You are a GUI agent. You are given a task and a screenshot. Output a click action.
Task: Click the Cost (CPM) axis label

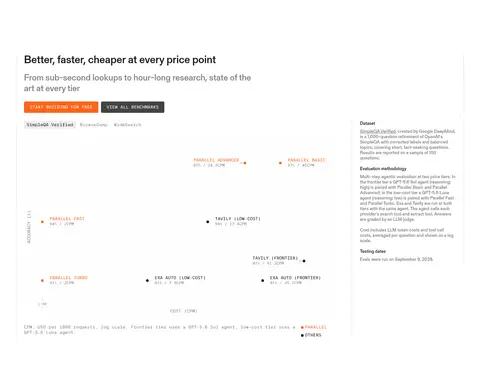point(184,311)
